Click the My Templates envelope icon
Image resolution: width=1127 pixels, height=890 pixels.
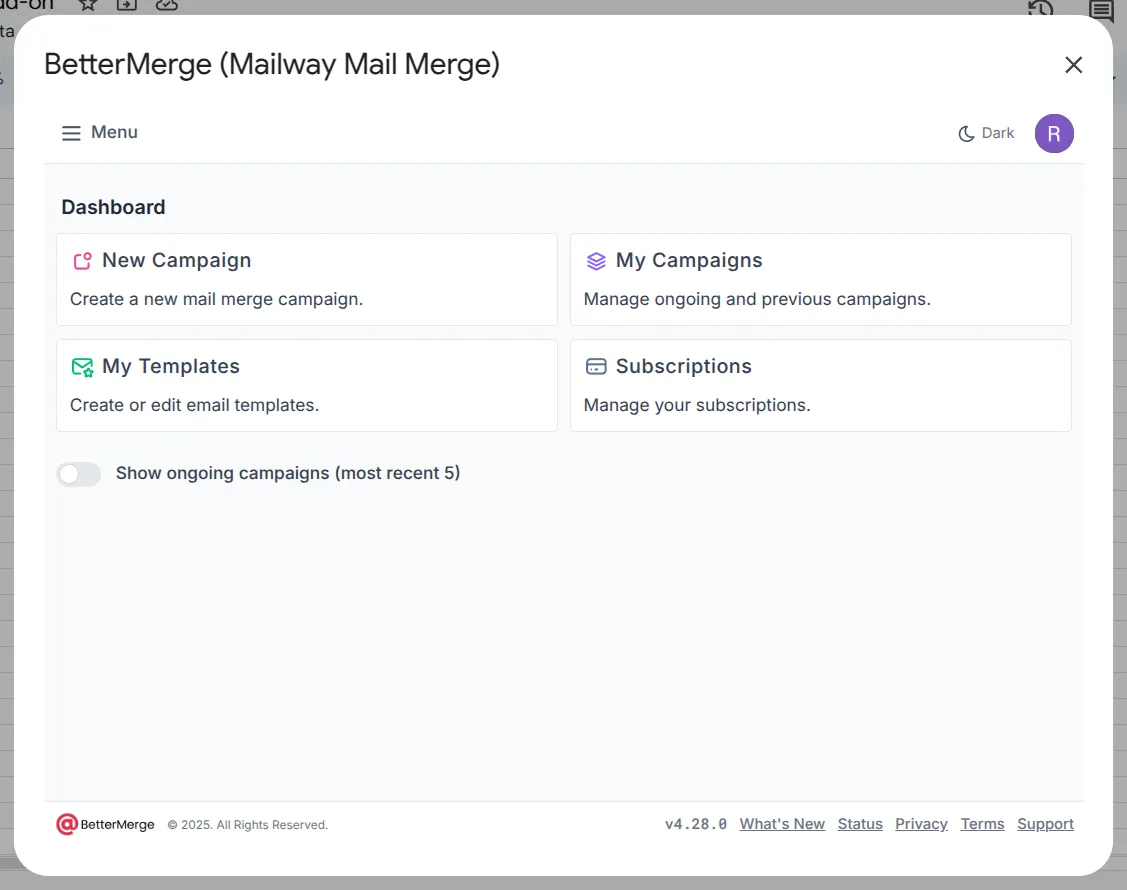[x=82, y=366]
